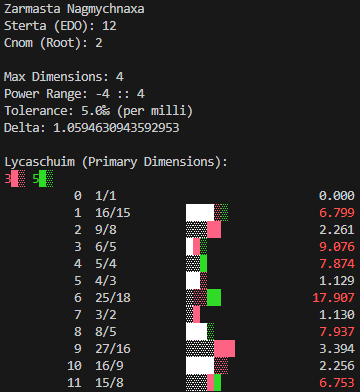Select step index 10 before 16/9
360x392 pixels.
point(74,366)
